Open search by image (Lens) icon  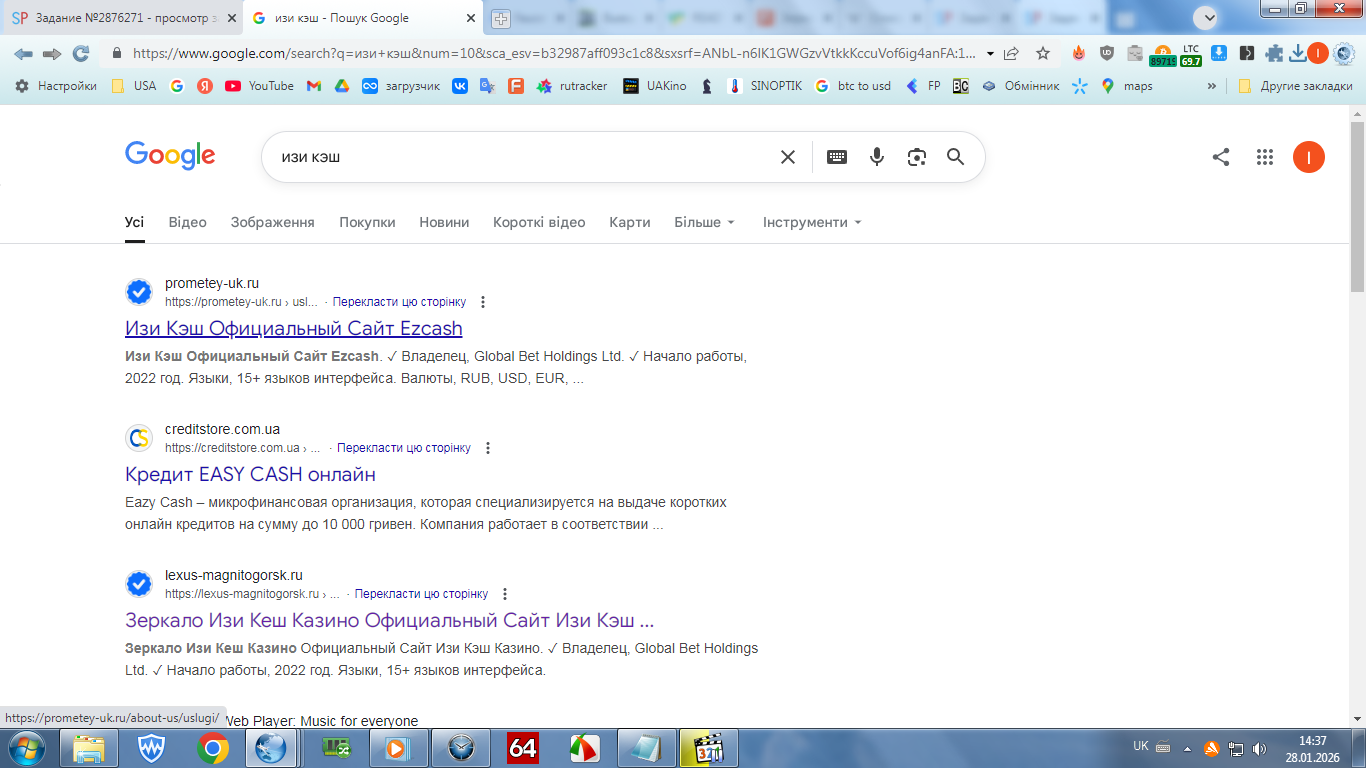click(917, 157)
